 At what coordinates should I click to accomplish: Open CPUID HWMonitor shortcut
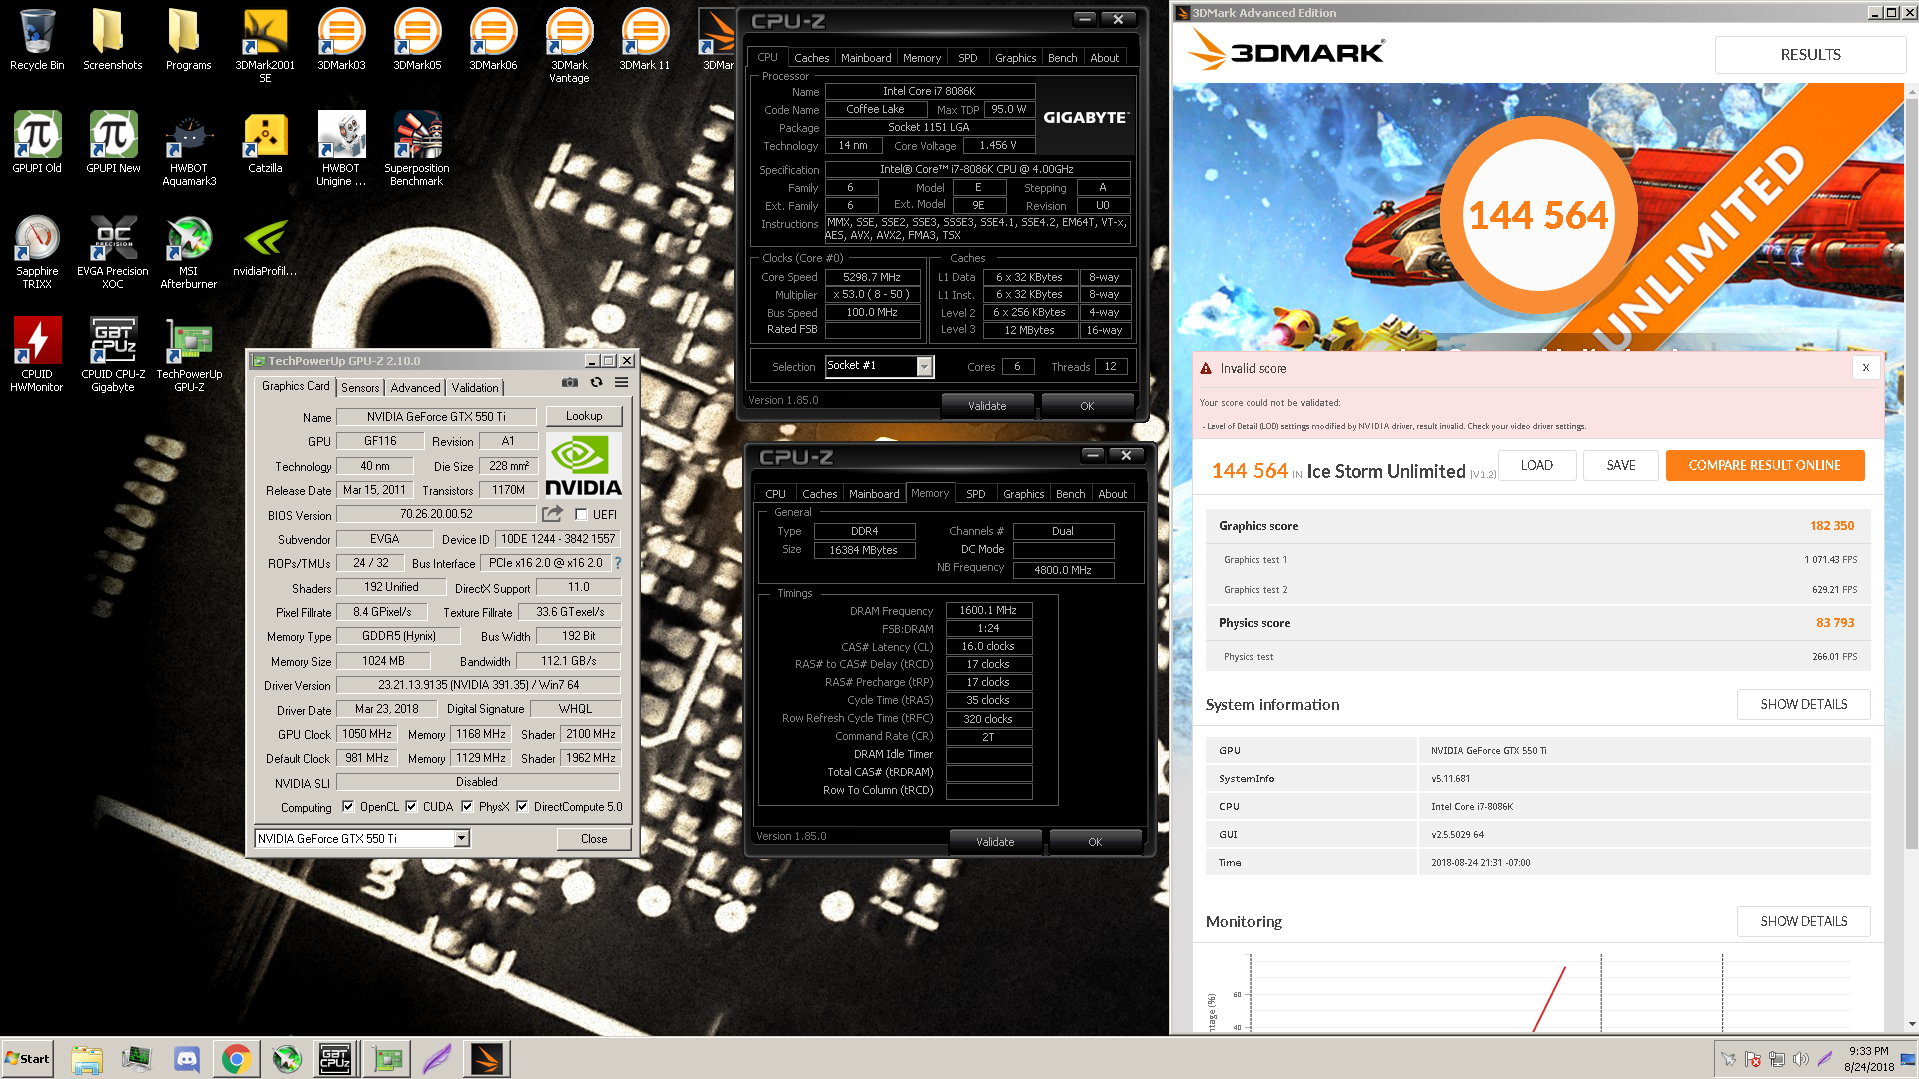coord(37,355)
